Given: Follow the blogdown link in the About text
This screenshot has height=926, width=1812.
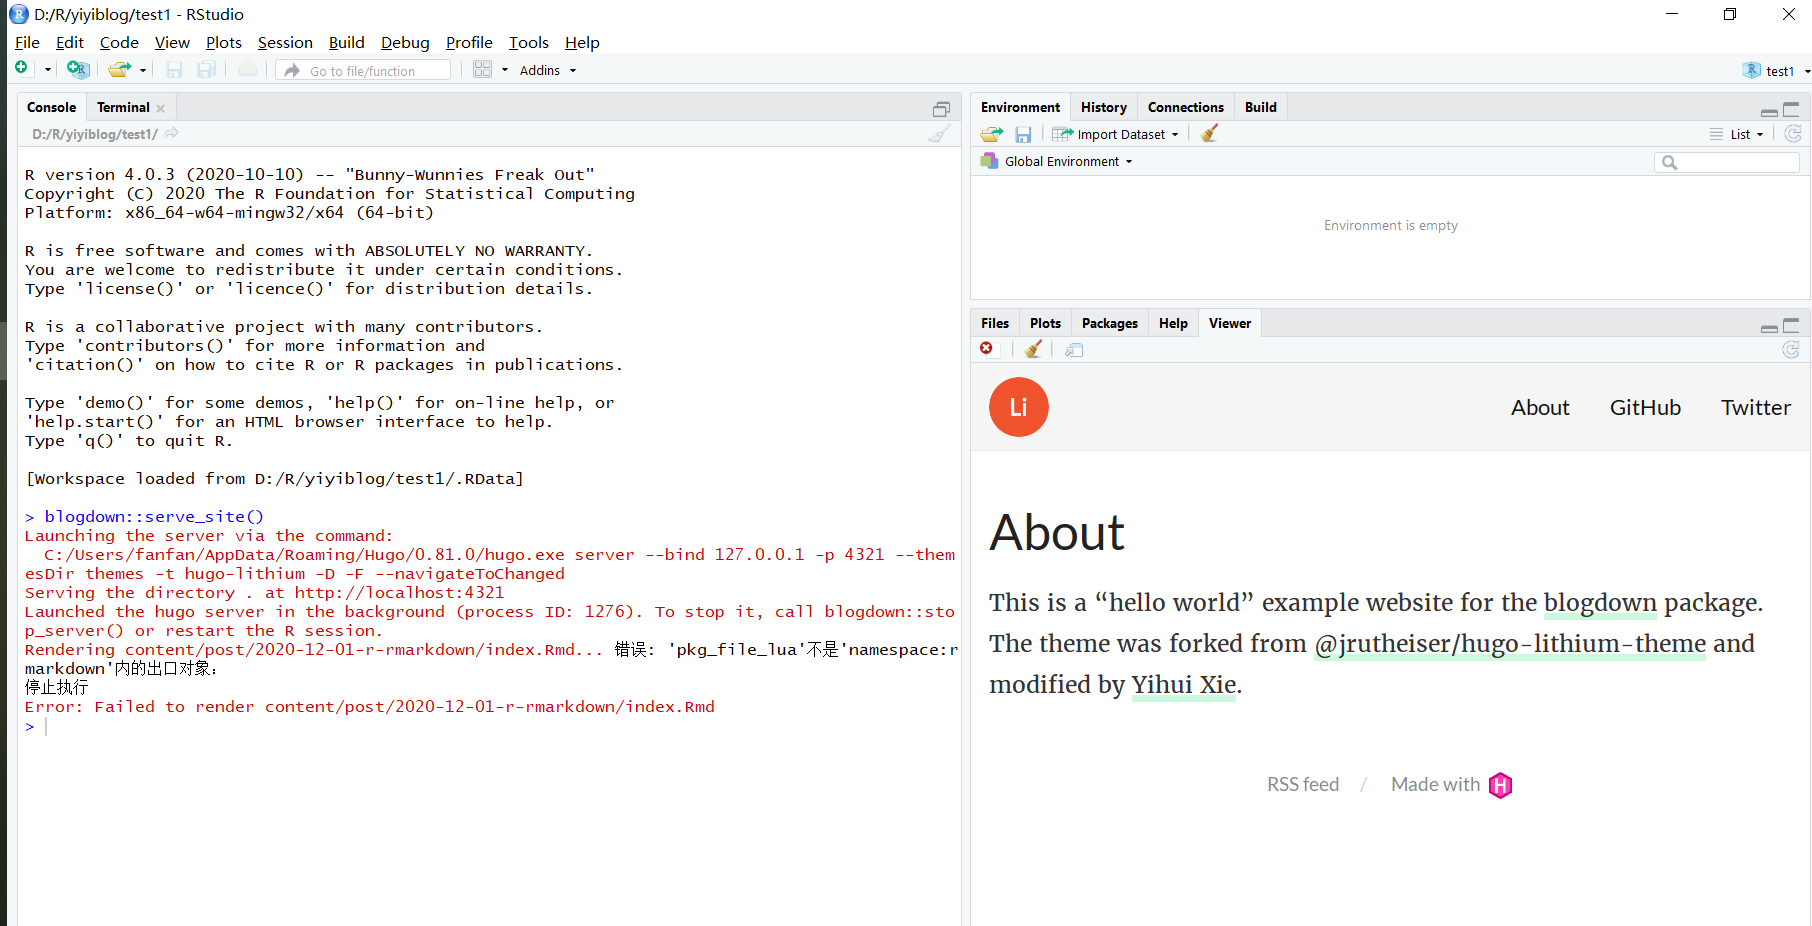Looking at the screenshot, I should click(1600, 603).
